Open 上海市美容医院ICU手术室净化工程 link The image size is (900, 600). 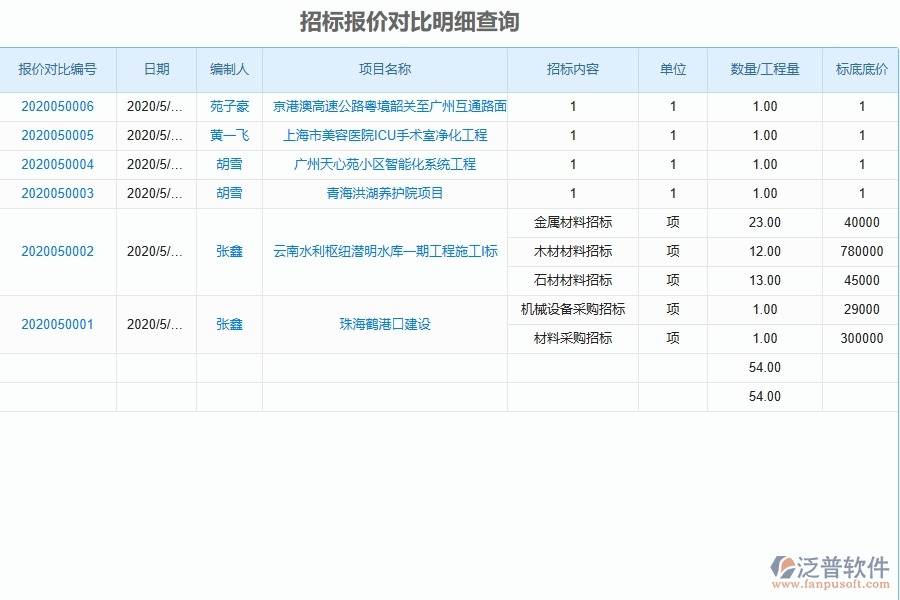[x=385, y=135]
